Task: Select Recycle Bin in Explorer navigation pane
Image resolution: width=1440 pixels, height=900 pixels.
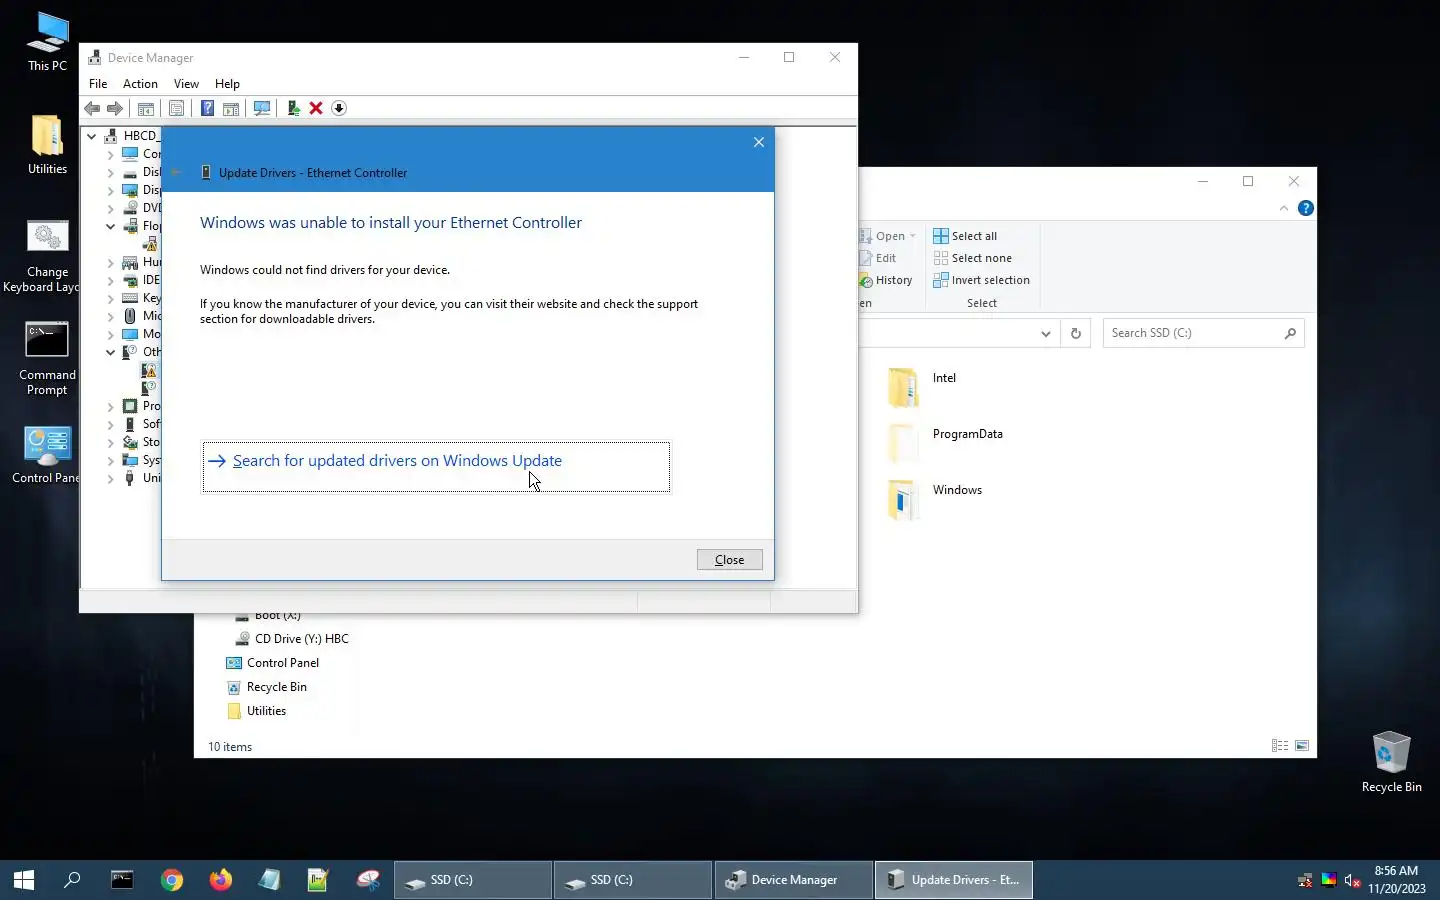Action: [267, 687]
